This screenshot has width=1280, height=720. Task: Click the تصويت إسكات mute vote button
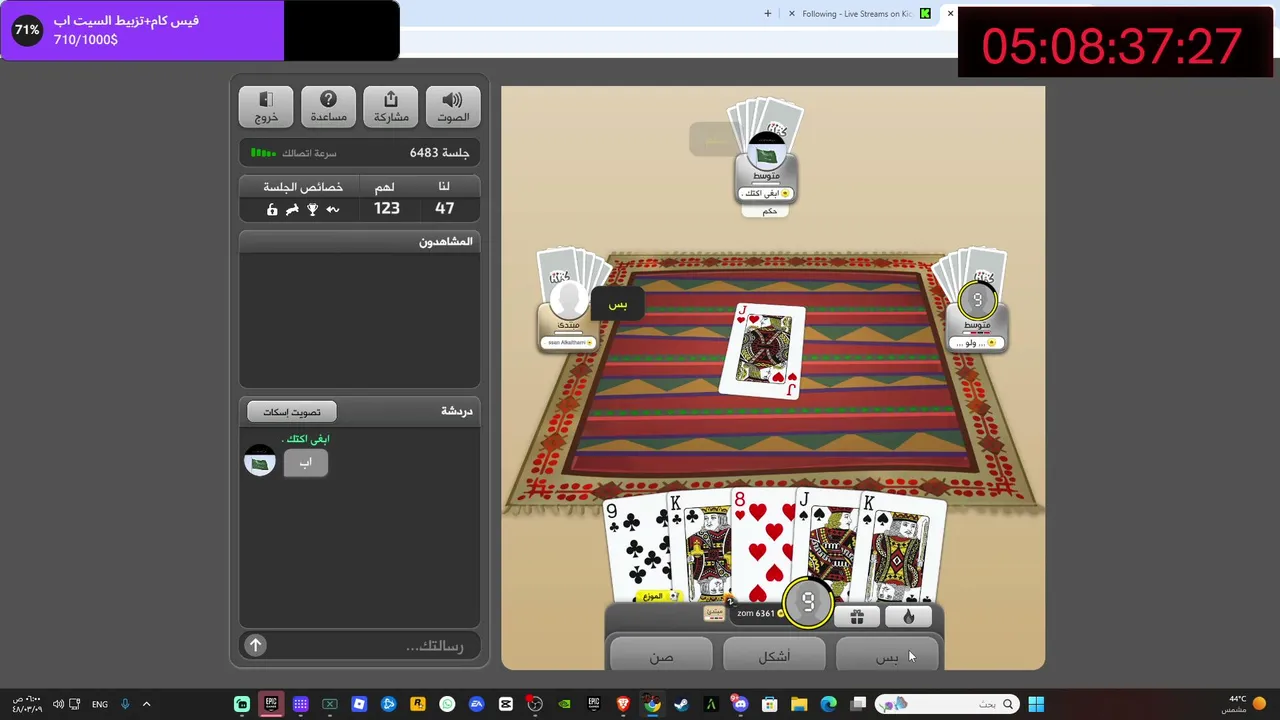[x=292, y=411]
